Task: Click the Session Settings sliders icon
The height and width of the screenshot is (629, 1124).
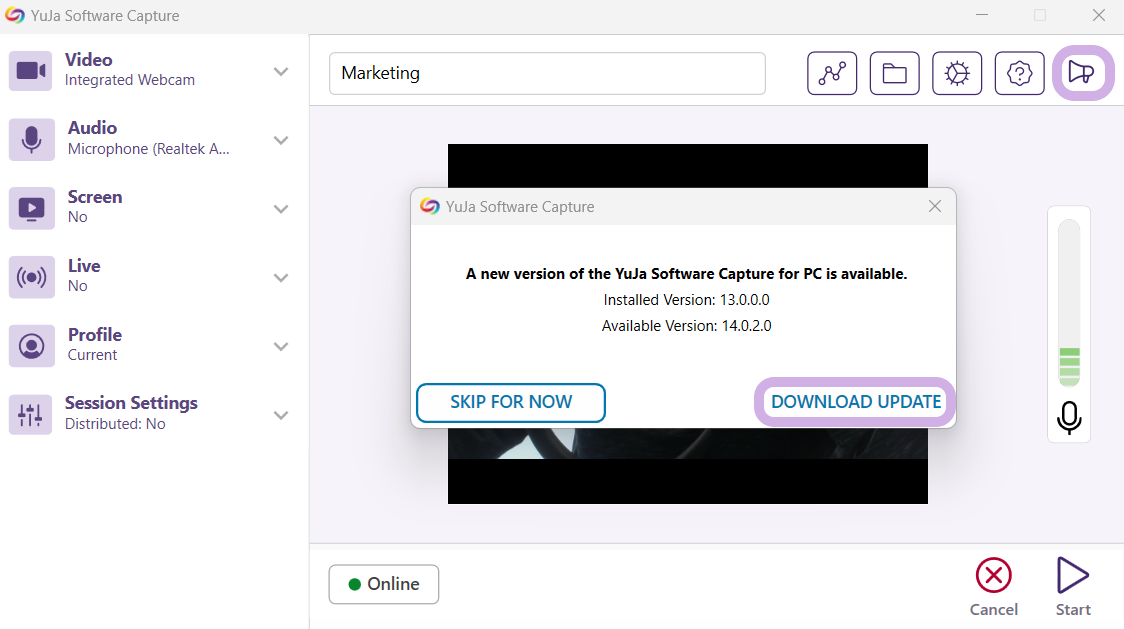Action: point(31,415)
